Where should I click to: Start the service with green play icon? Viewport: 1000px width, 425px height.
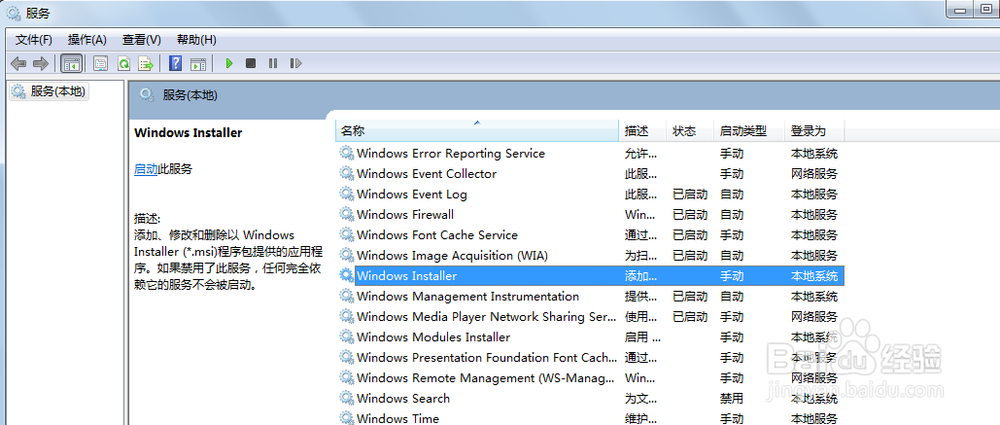pos(229,64)
